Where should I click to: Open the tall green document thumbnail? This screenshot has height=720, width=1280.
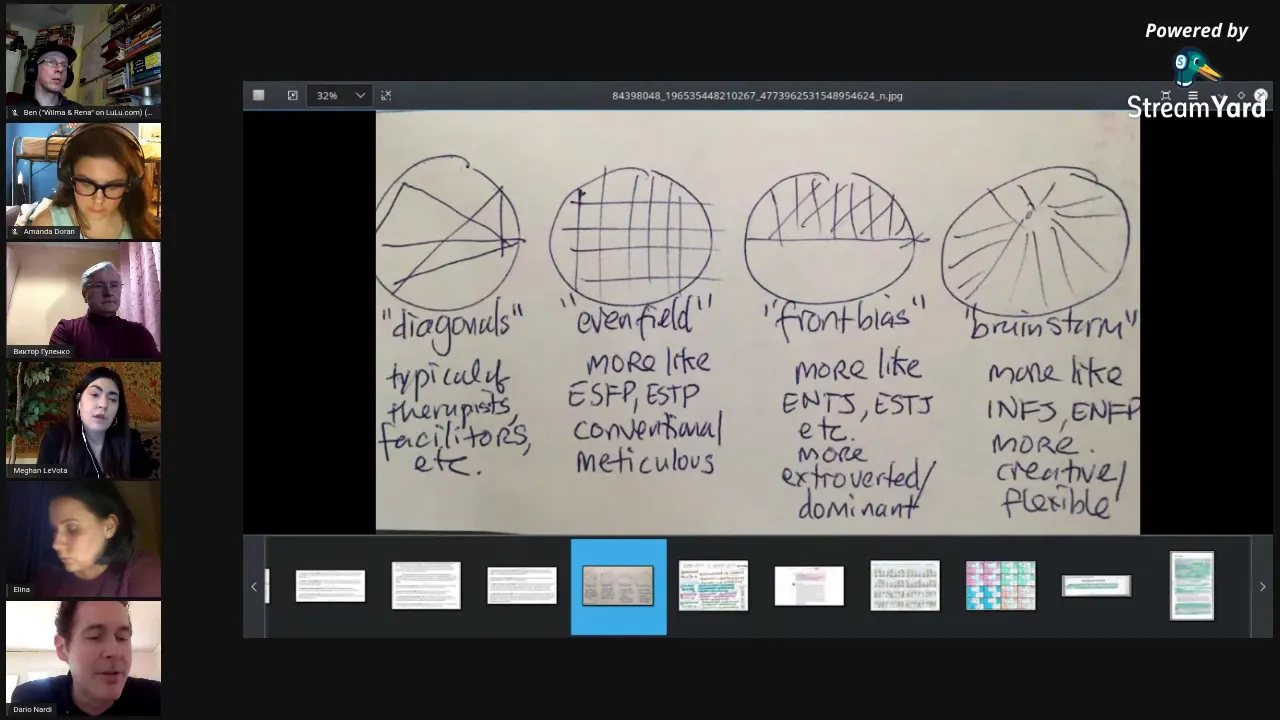coord(1192,586)
